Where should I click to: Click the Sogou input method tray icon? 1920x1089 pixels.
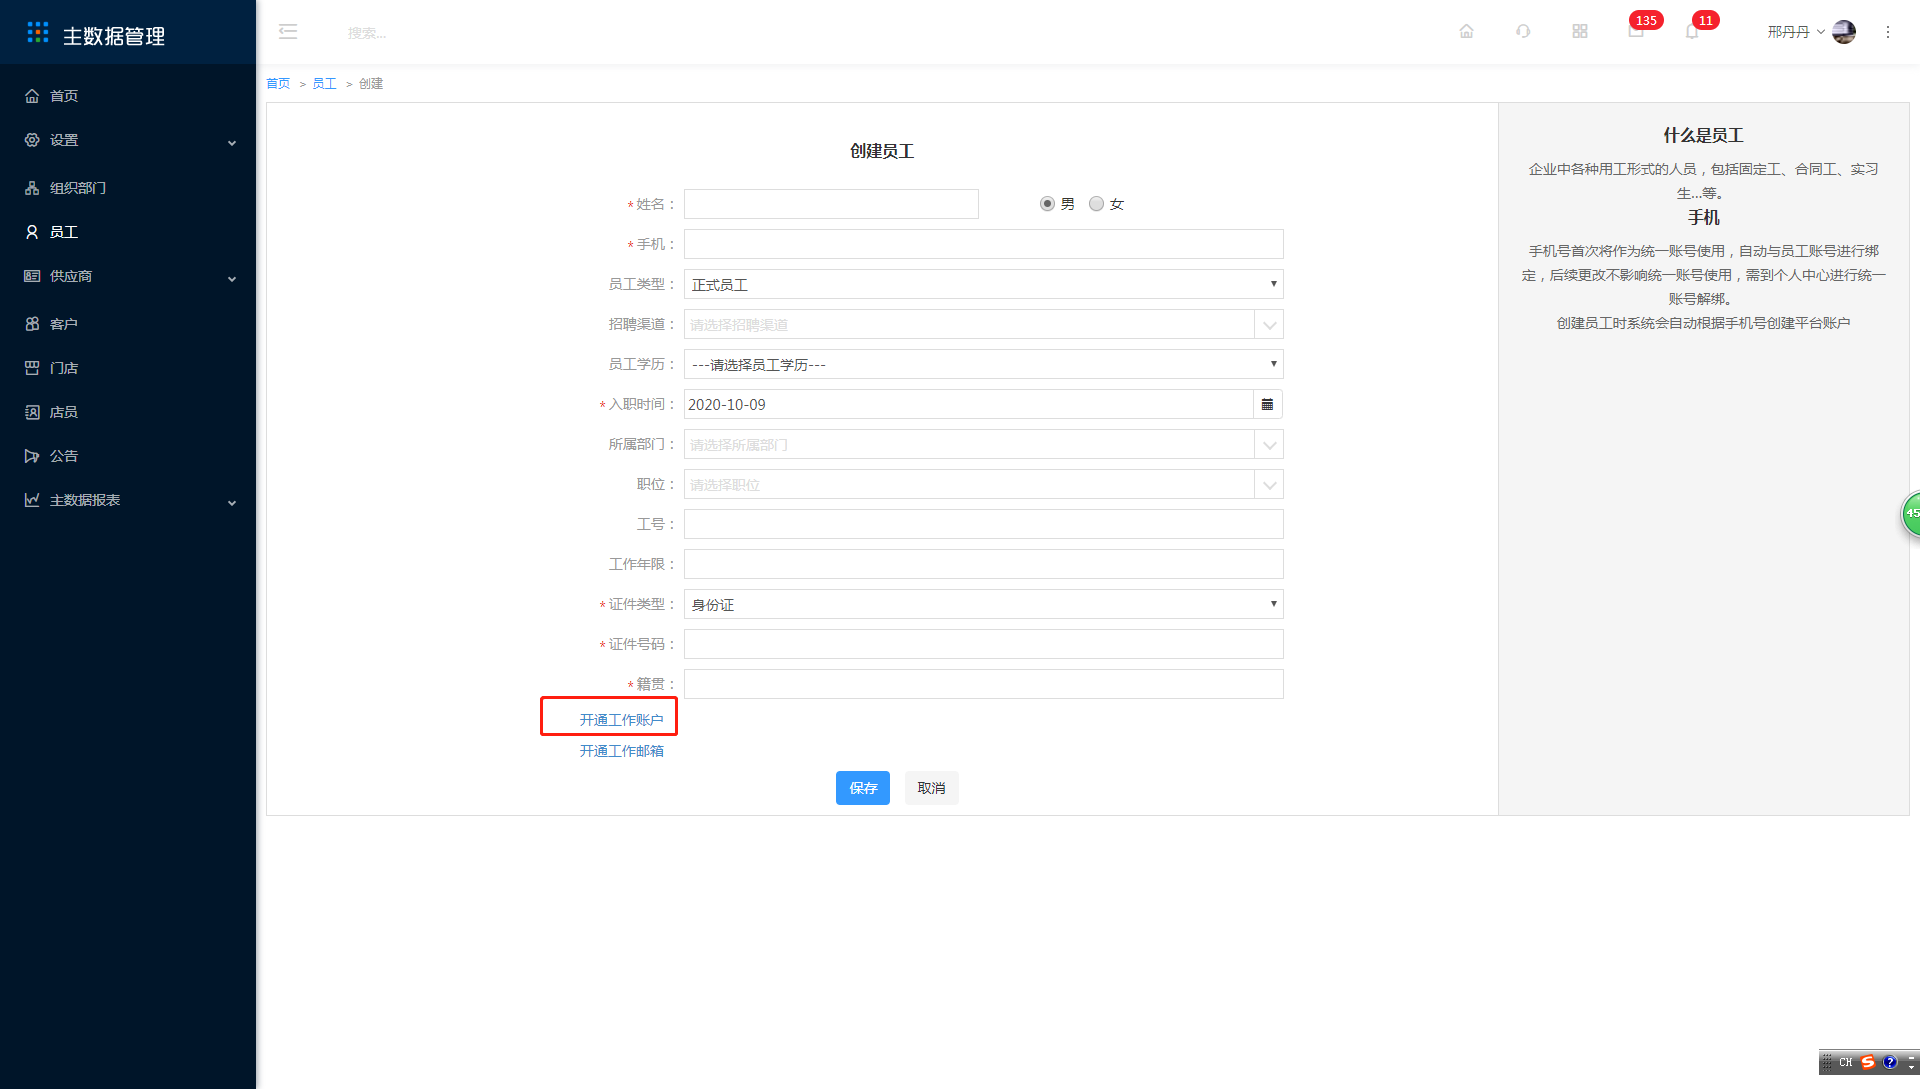point(1868,1062)
